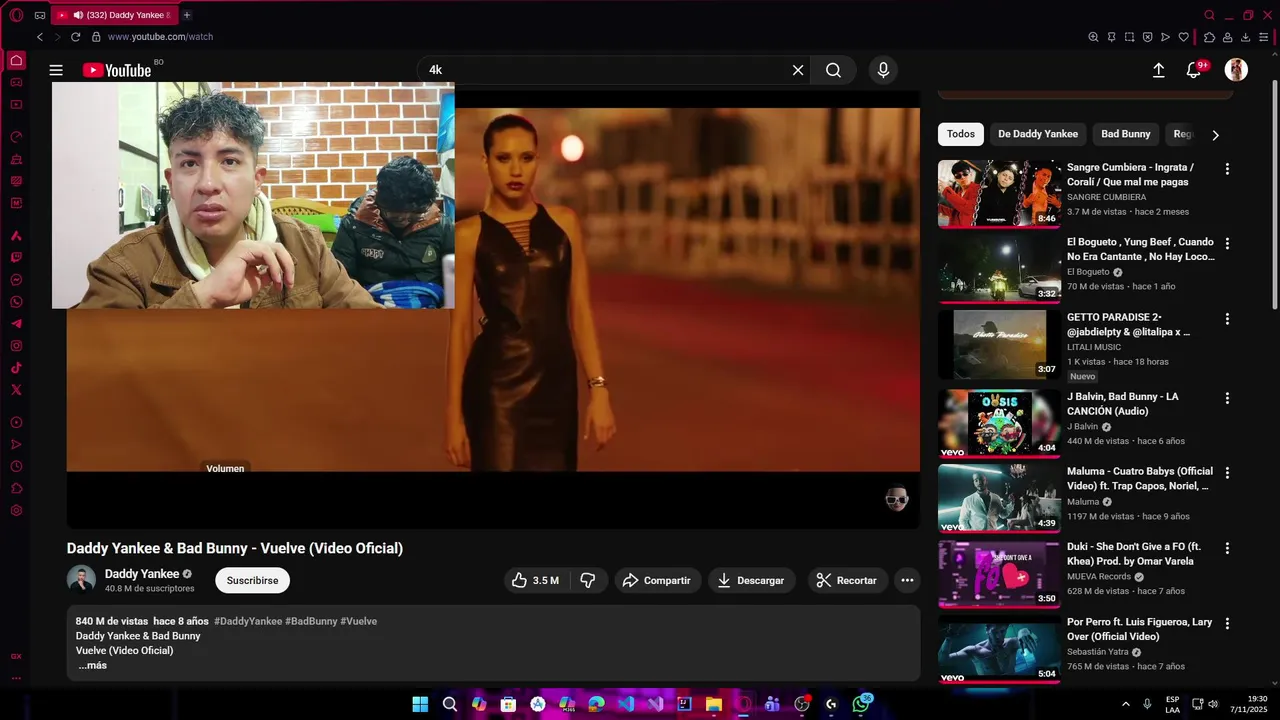1280x720 pixels.
Task: Open more actions ellipsis beside Recortar
Action: tap(907, 580)
